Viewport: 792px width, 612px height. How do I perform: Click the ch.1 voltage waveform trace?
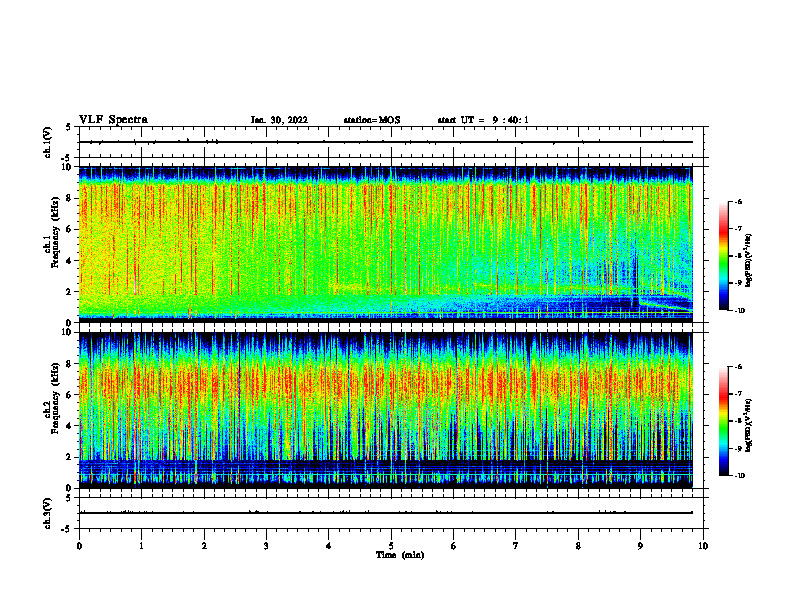pos(385,142)
